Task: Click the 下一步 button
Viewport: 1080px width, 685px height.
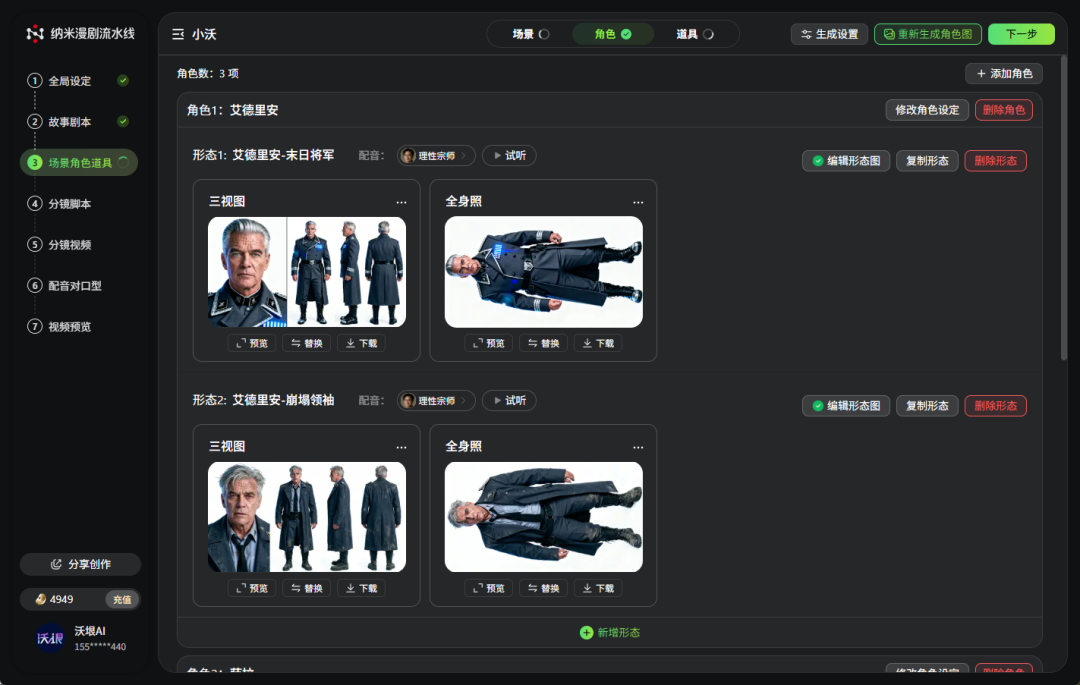Action: coord(1021,33)
